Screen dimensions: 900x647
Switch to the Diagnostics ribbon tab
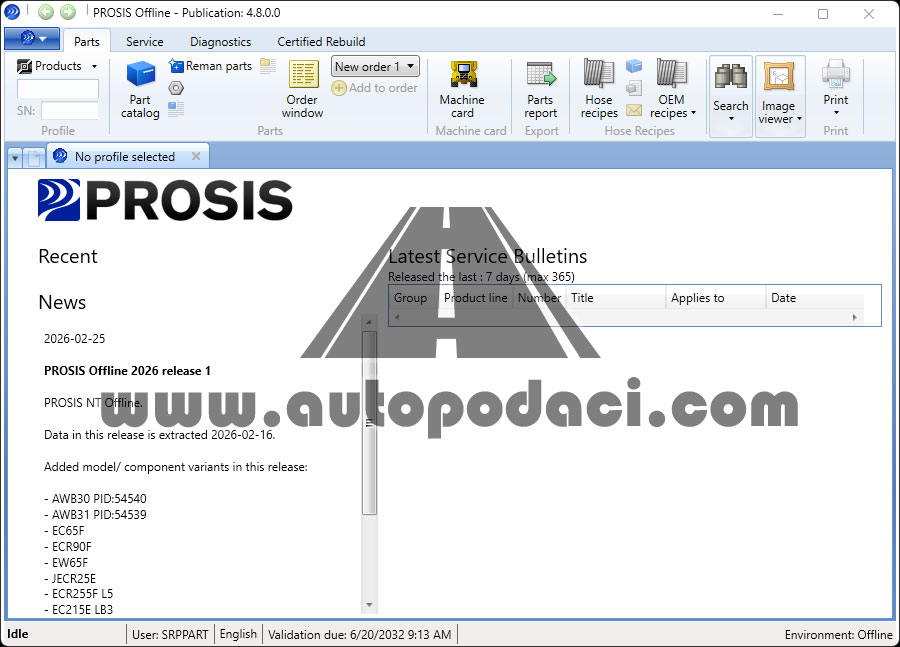pos(220,41)
